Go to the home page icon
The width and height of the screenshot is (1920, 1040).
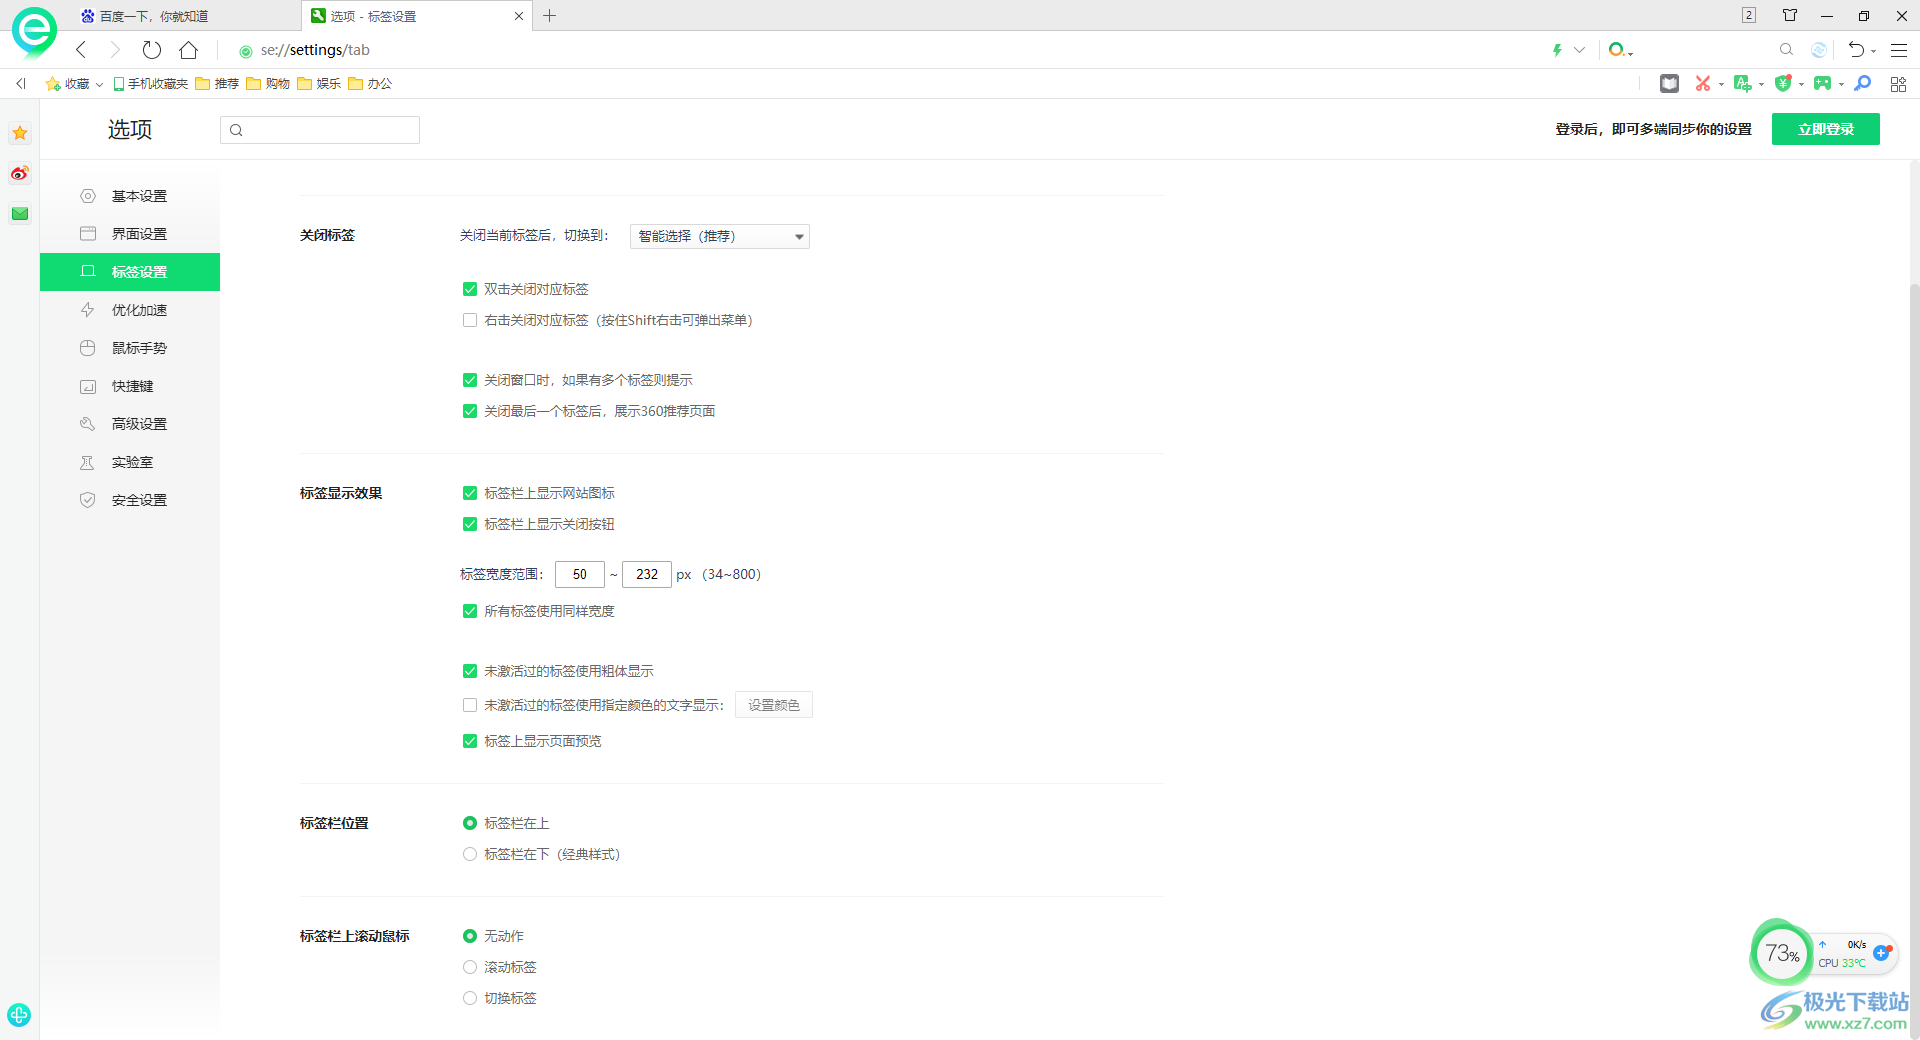click(188, 50)
